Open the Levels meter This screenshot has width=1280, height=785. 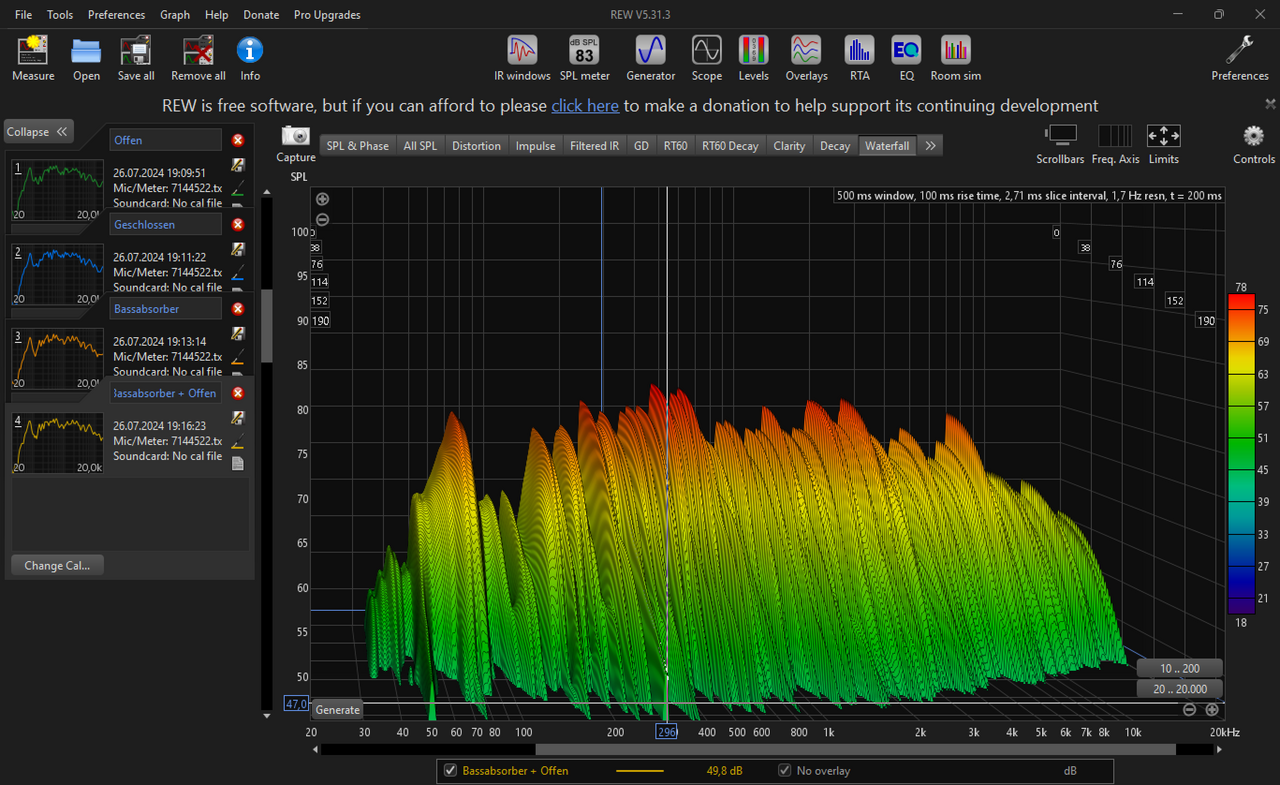(x=753, y=50)
